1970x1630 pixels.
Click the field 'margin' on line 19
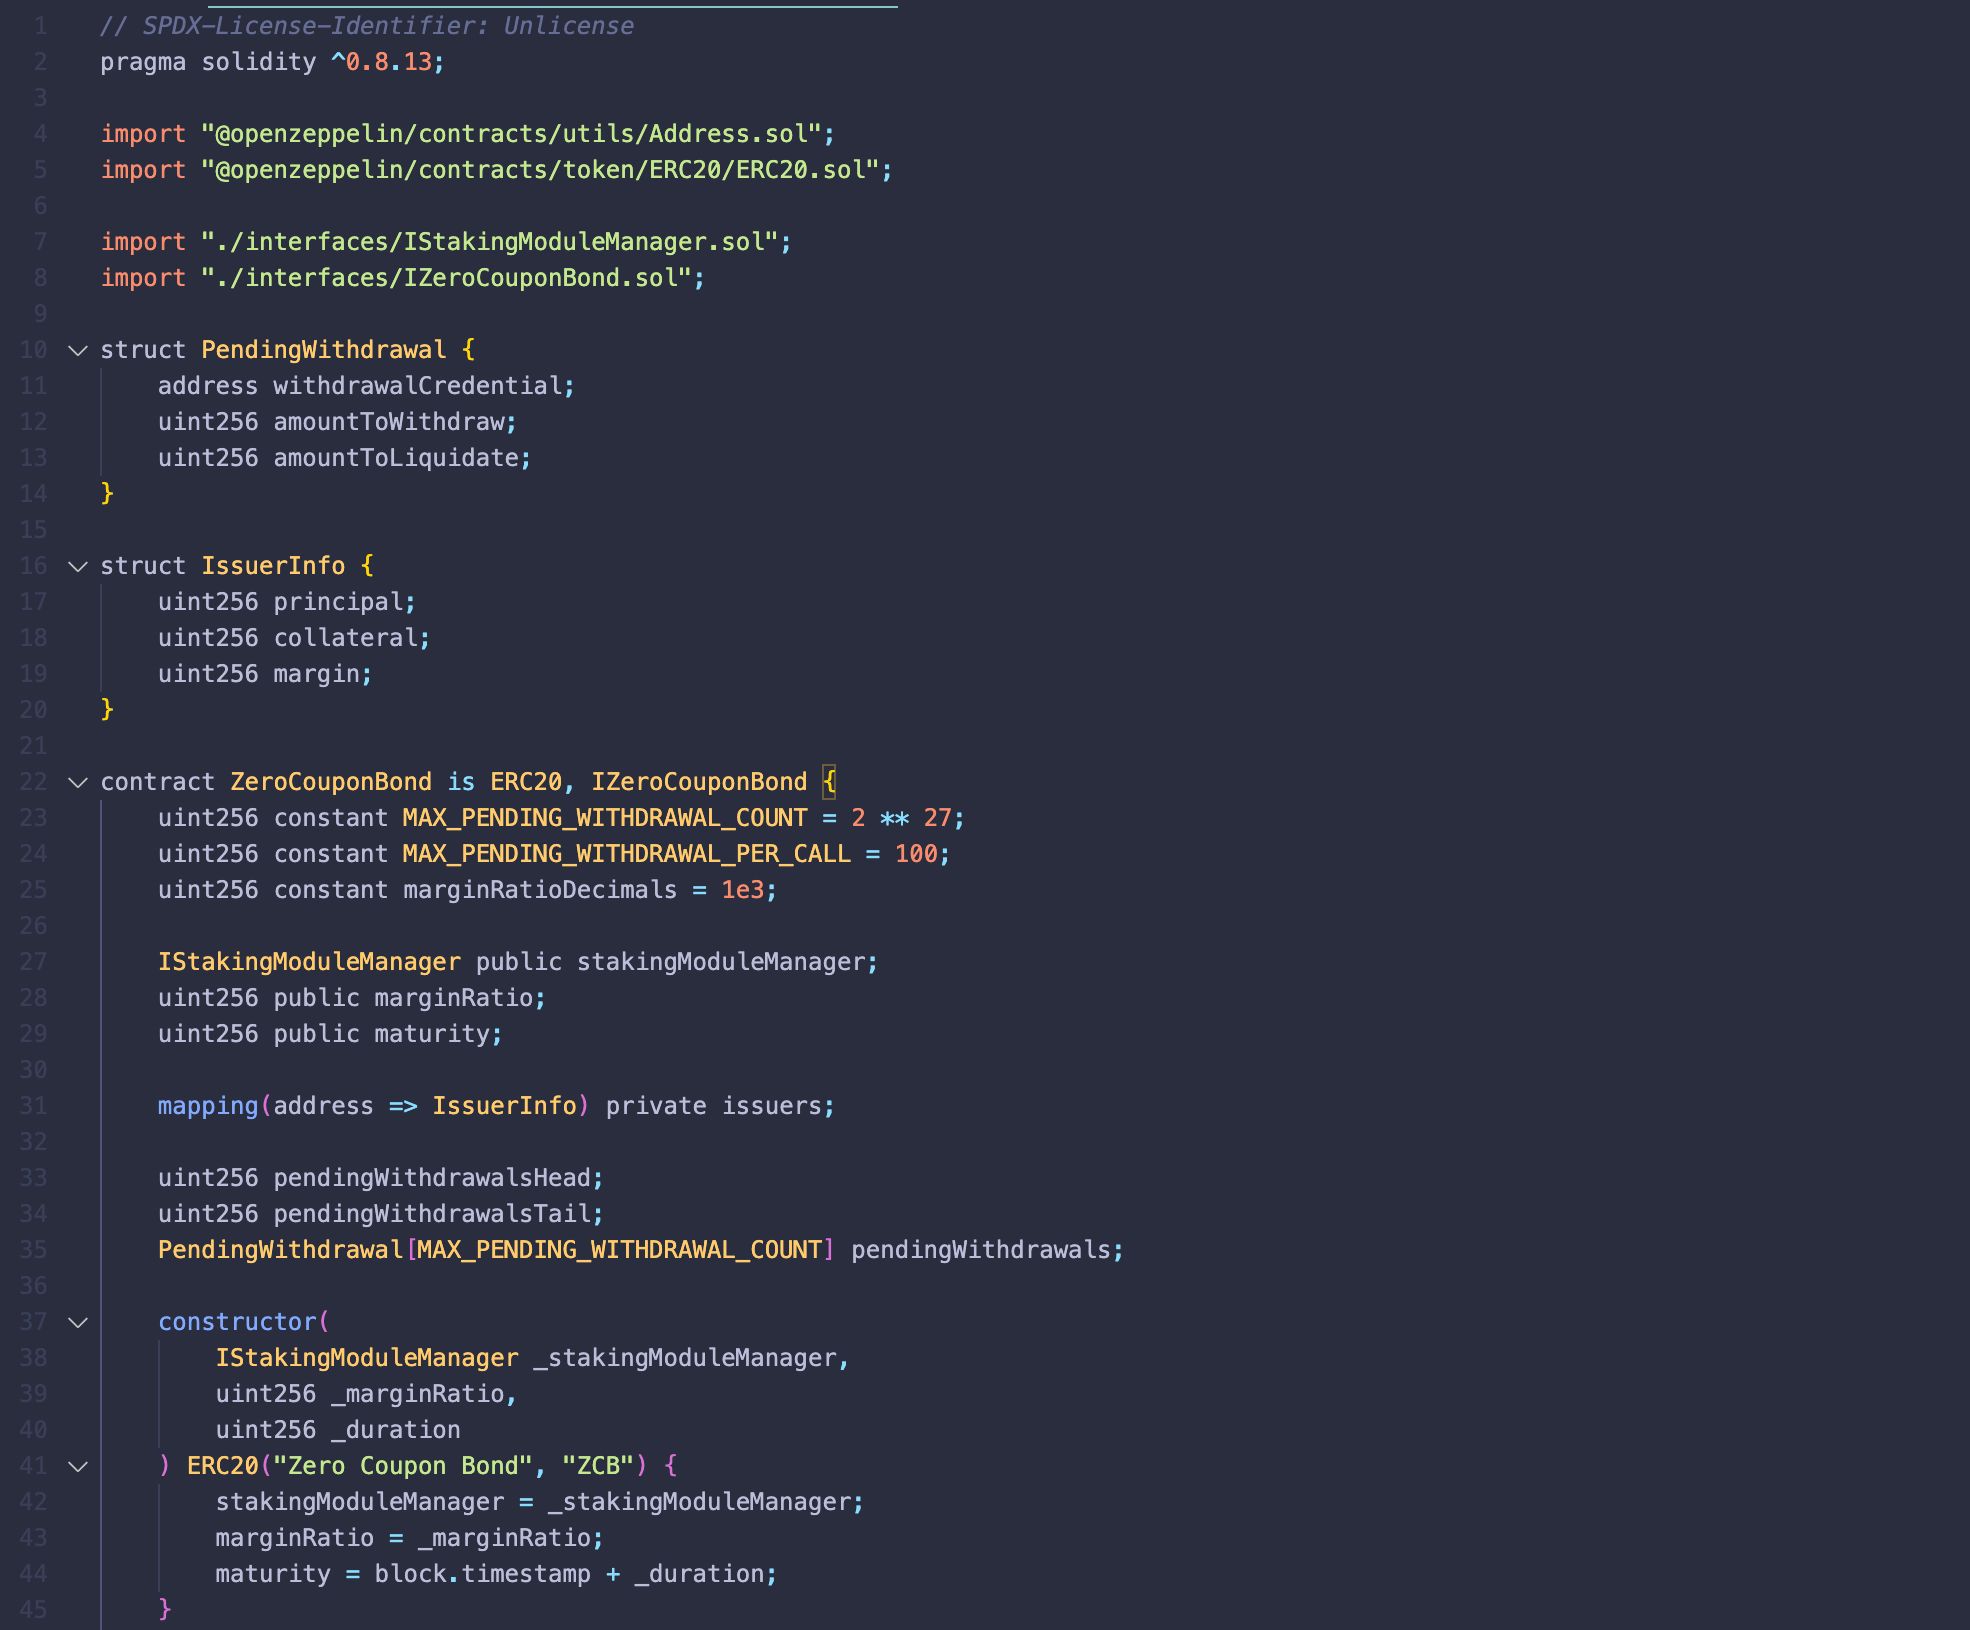pyautogui.click(x=316, y=674)
